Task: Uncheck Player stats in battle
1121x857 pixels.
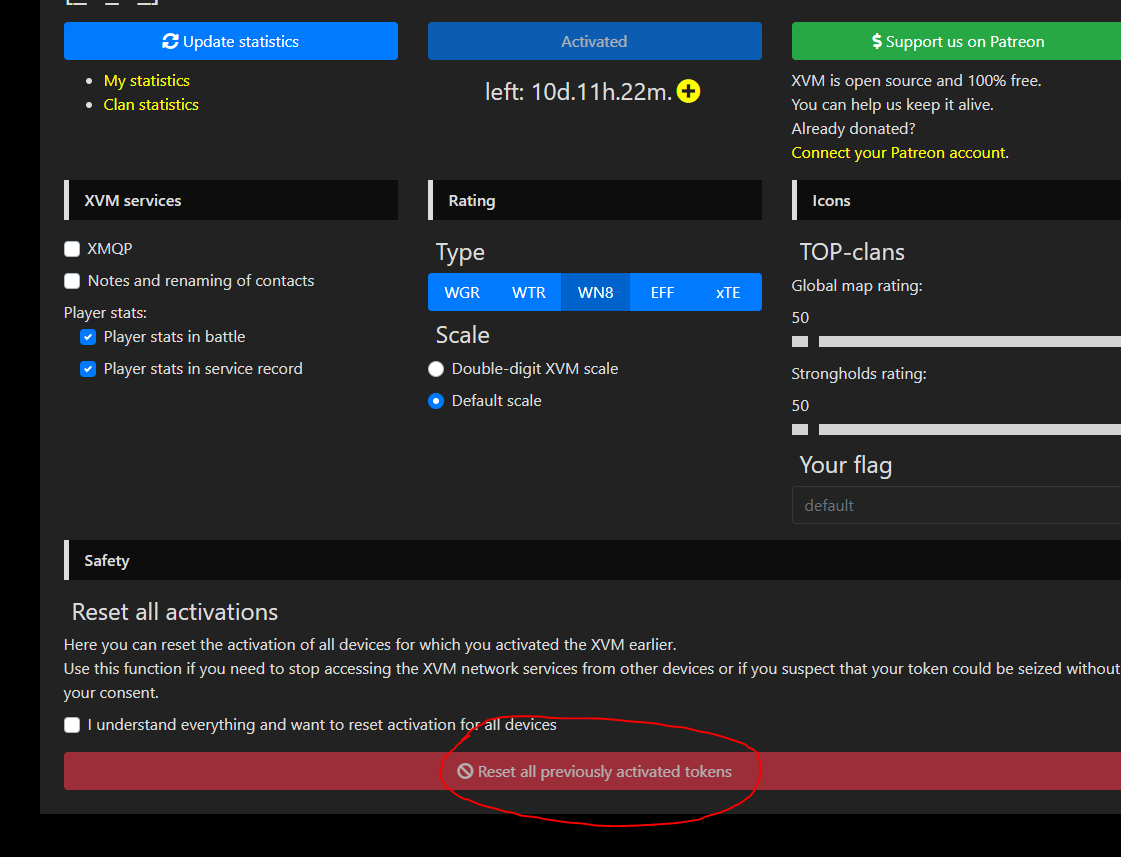Action: pyautogui.click(x=88, y=337)
